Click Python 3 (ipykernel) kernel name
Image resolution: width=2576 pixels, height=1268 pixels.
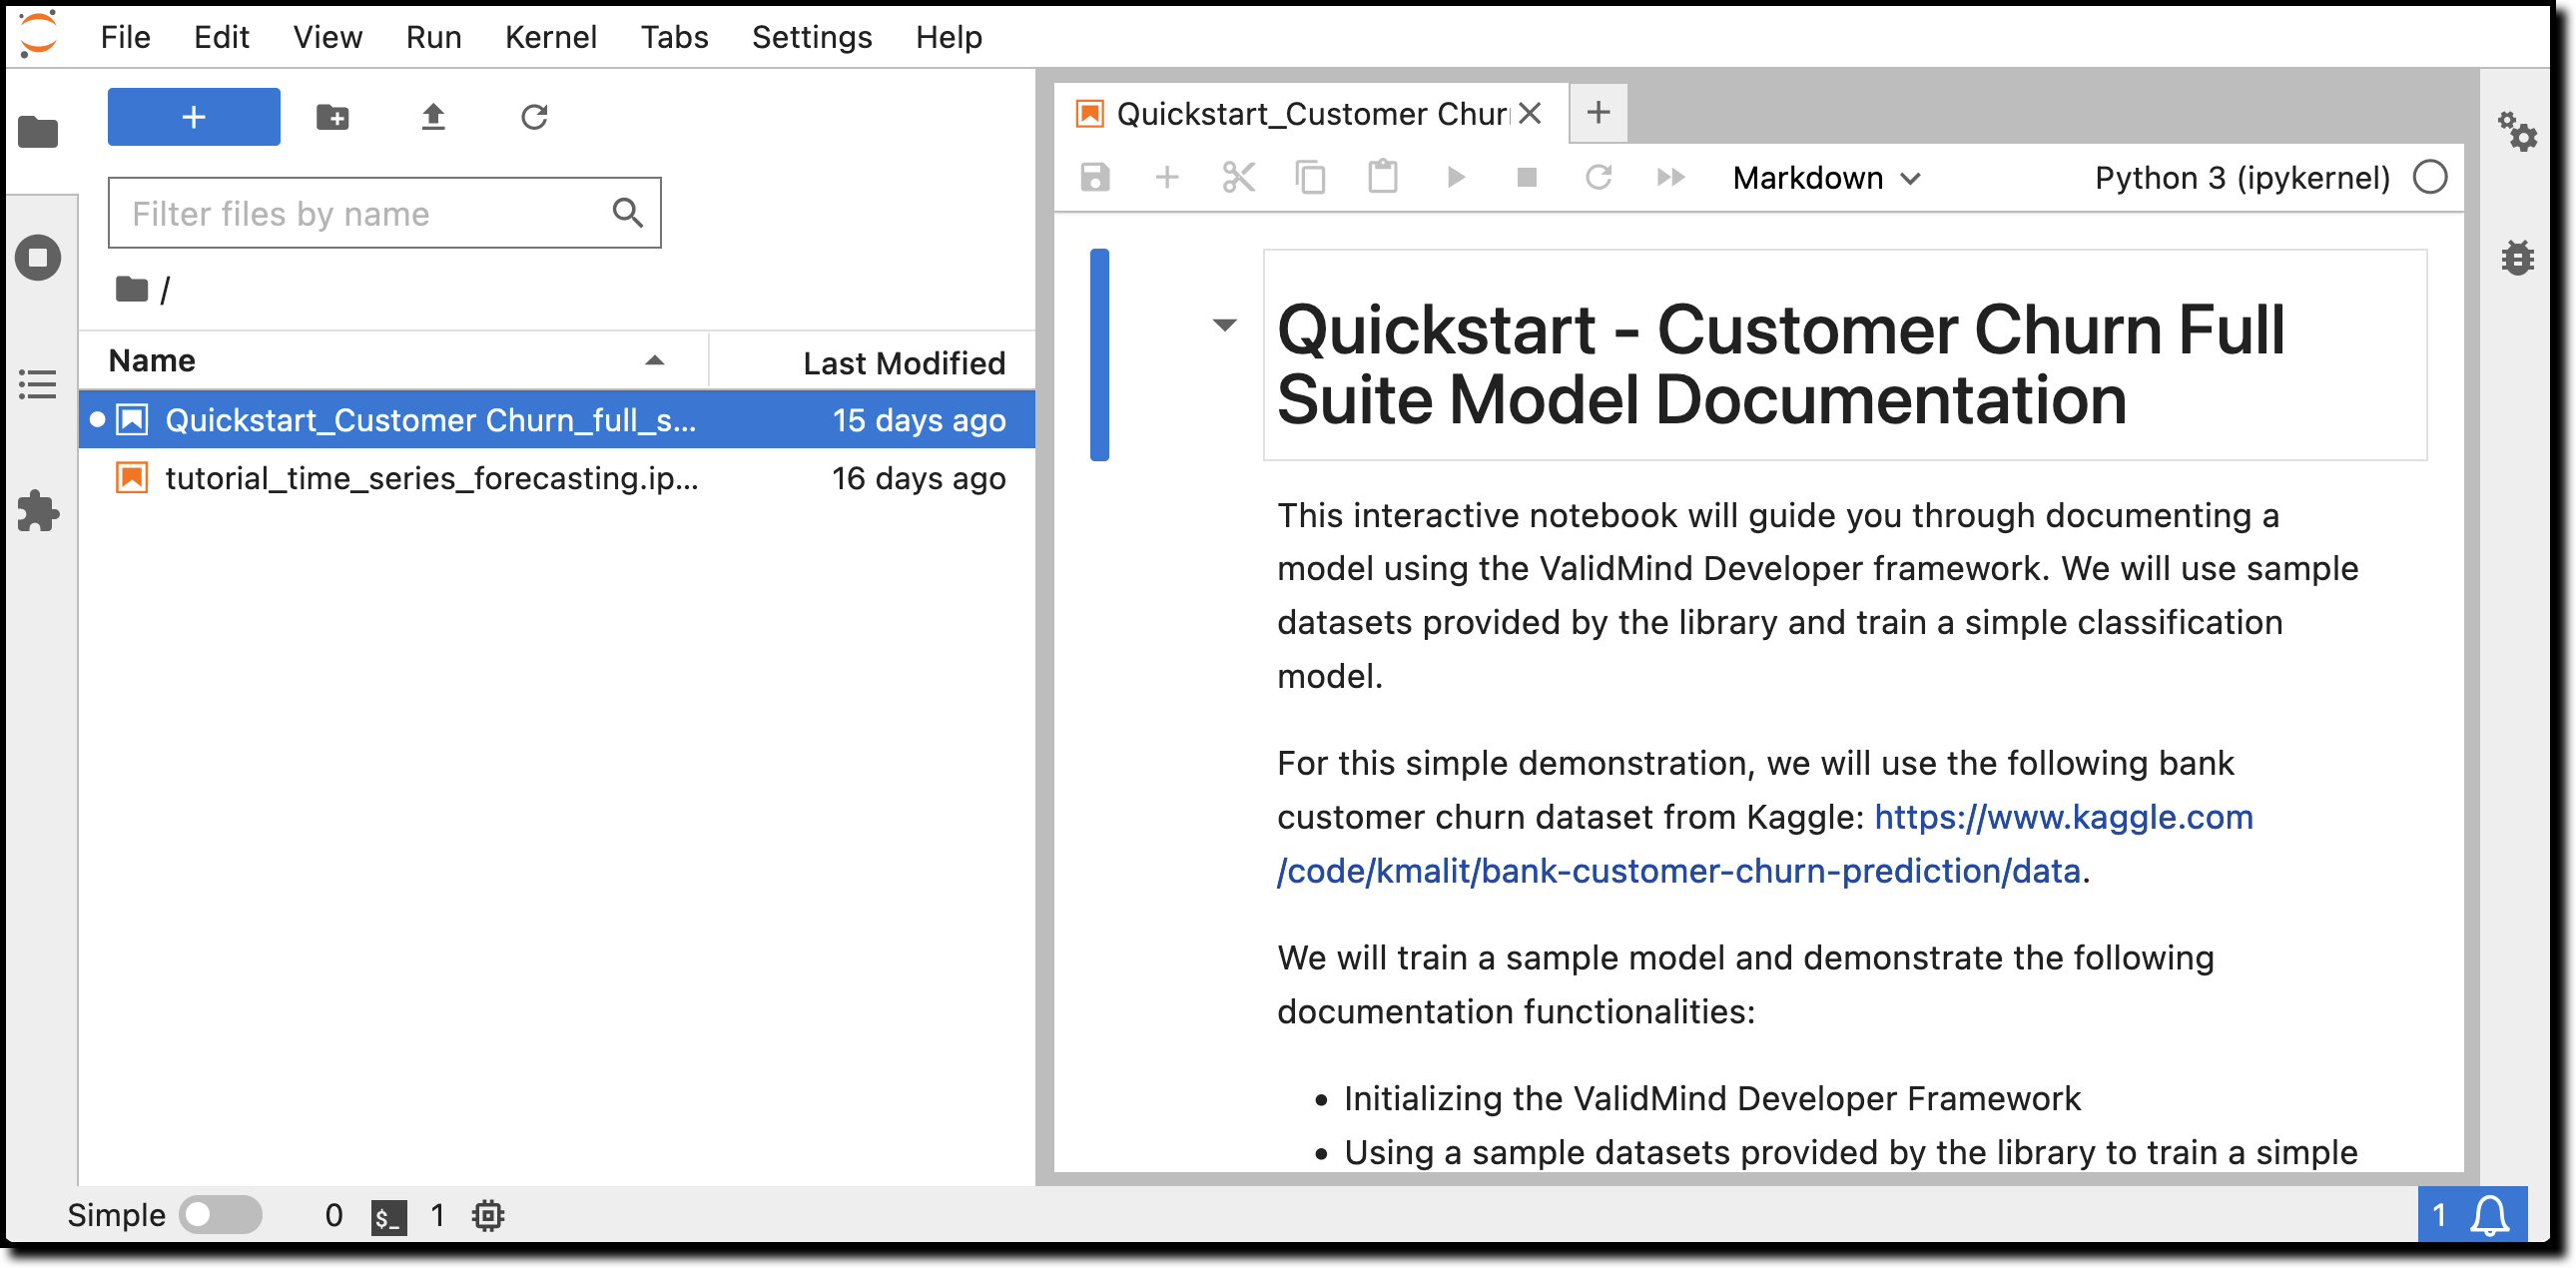point(2242,179)
